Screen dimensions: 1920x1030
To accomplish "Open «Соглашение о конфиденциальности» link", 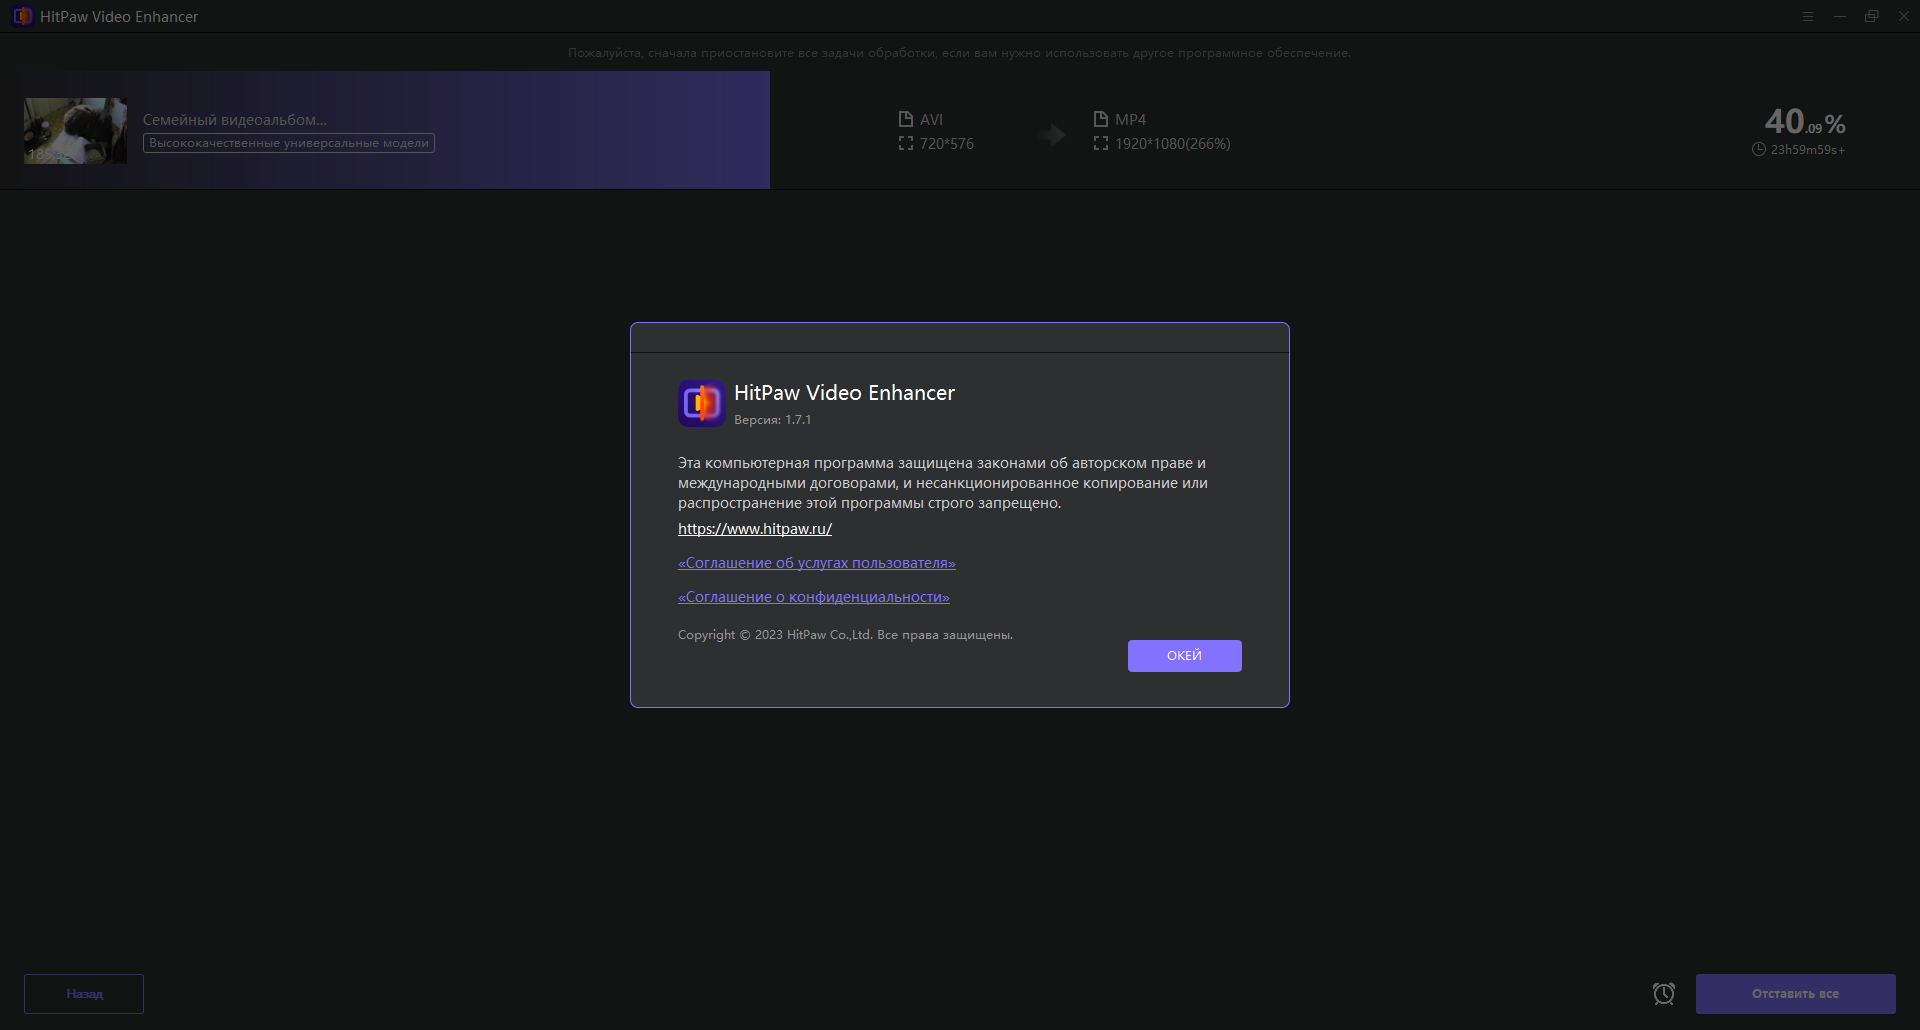I will (814, 597).
